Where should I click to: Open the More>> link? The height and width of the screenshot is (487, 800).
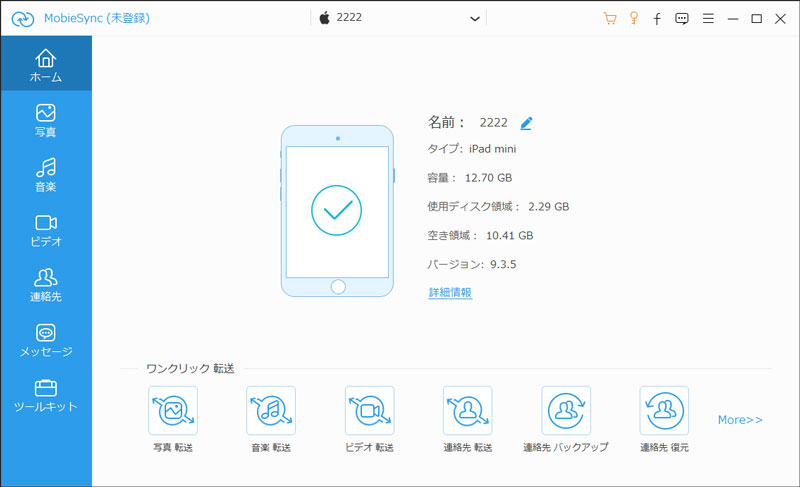pyautogui.click(x=740, y=420)
